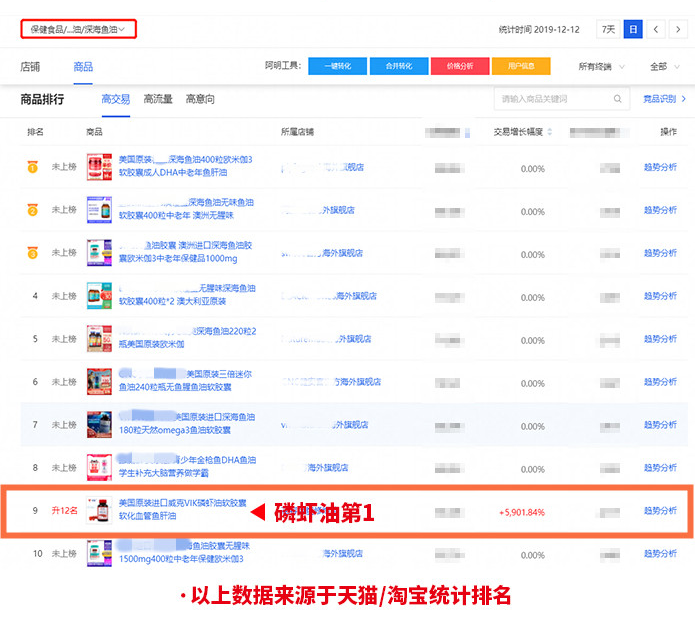Switch to the 店铺 tab
The width and height of the screenshot is (696, 621).
(x=31, y=67)
